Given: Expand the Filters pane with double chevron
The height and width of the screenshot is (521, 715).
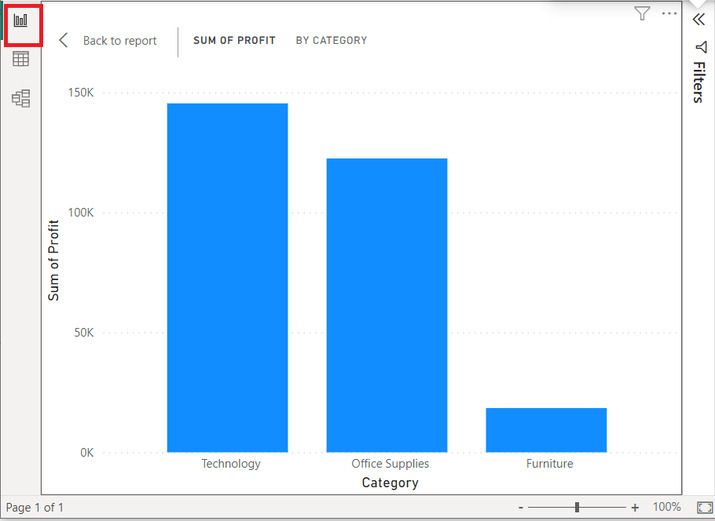Looking at the screenshot, I should [x=699, y=19].
